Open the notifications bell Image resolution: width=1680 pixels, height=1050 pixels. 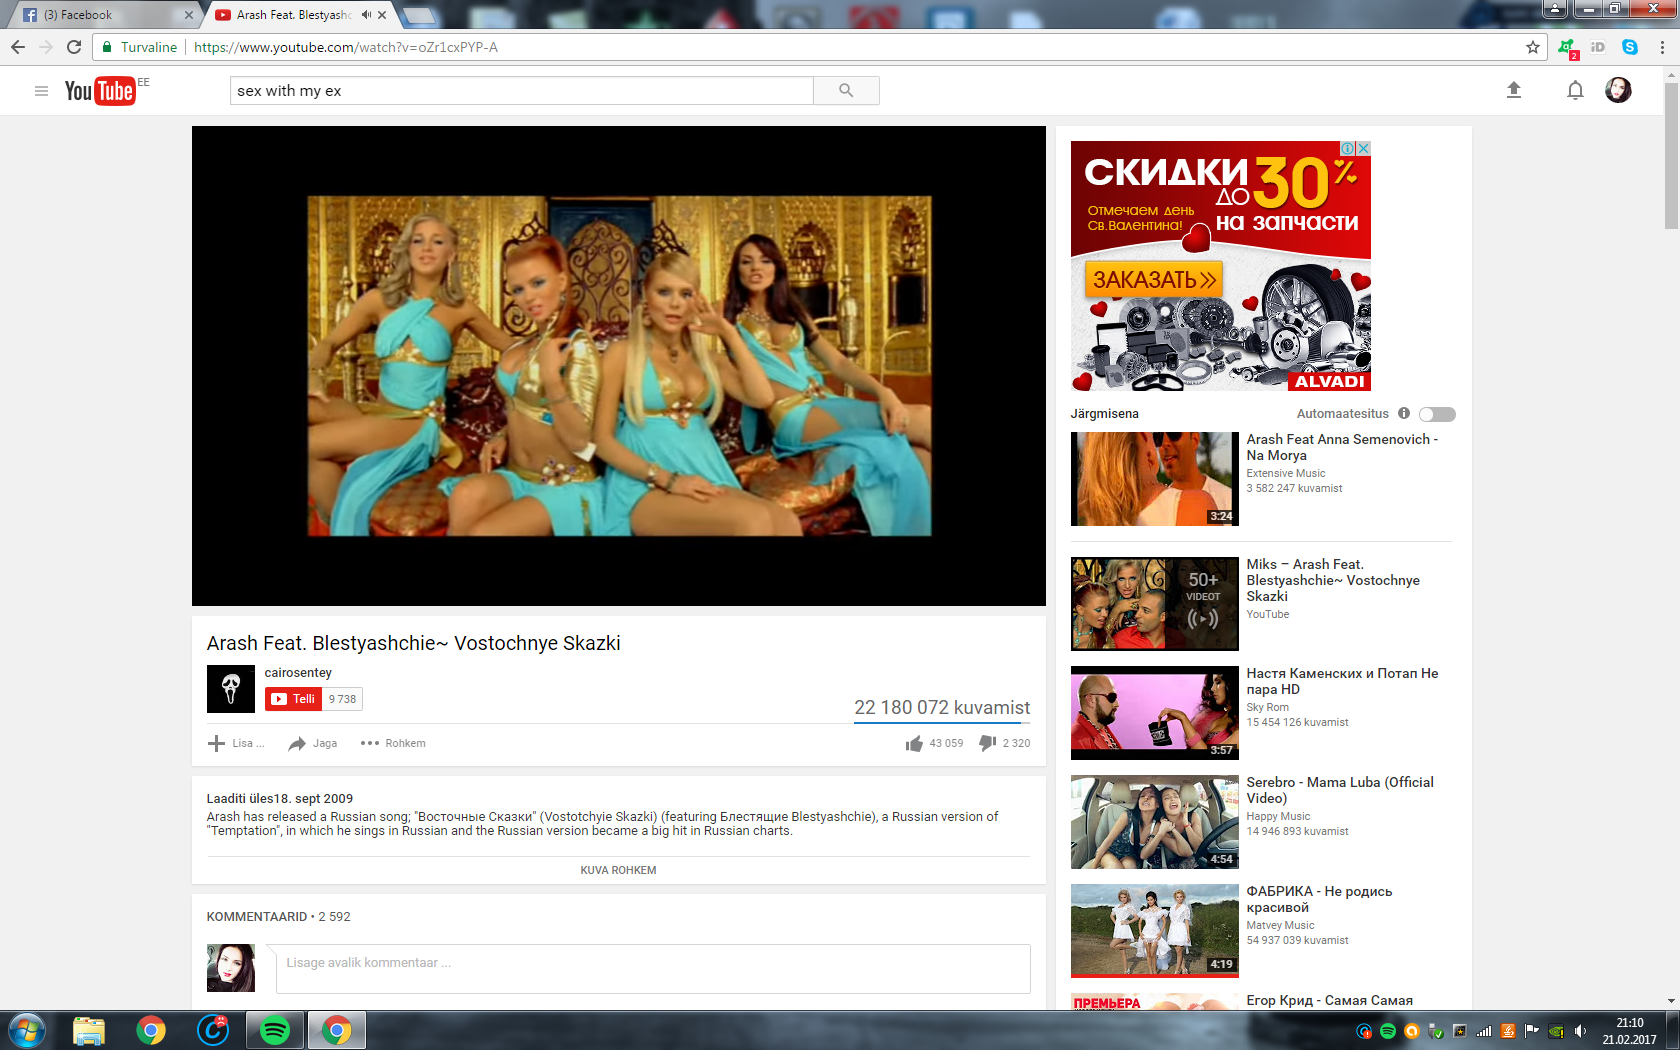click(x=1575, y=91)
